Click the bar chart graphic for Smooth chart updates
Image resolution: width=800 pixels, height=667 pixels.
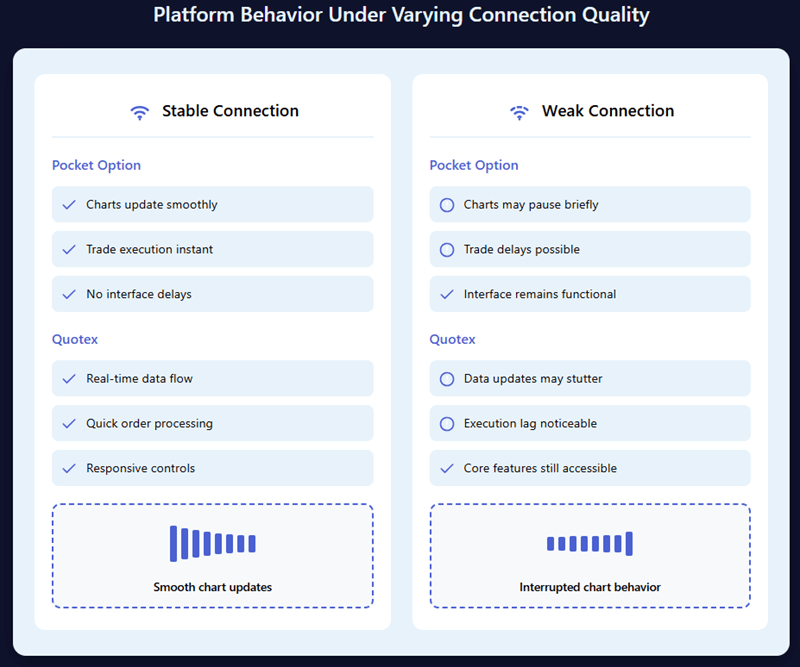[212, 542]
